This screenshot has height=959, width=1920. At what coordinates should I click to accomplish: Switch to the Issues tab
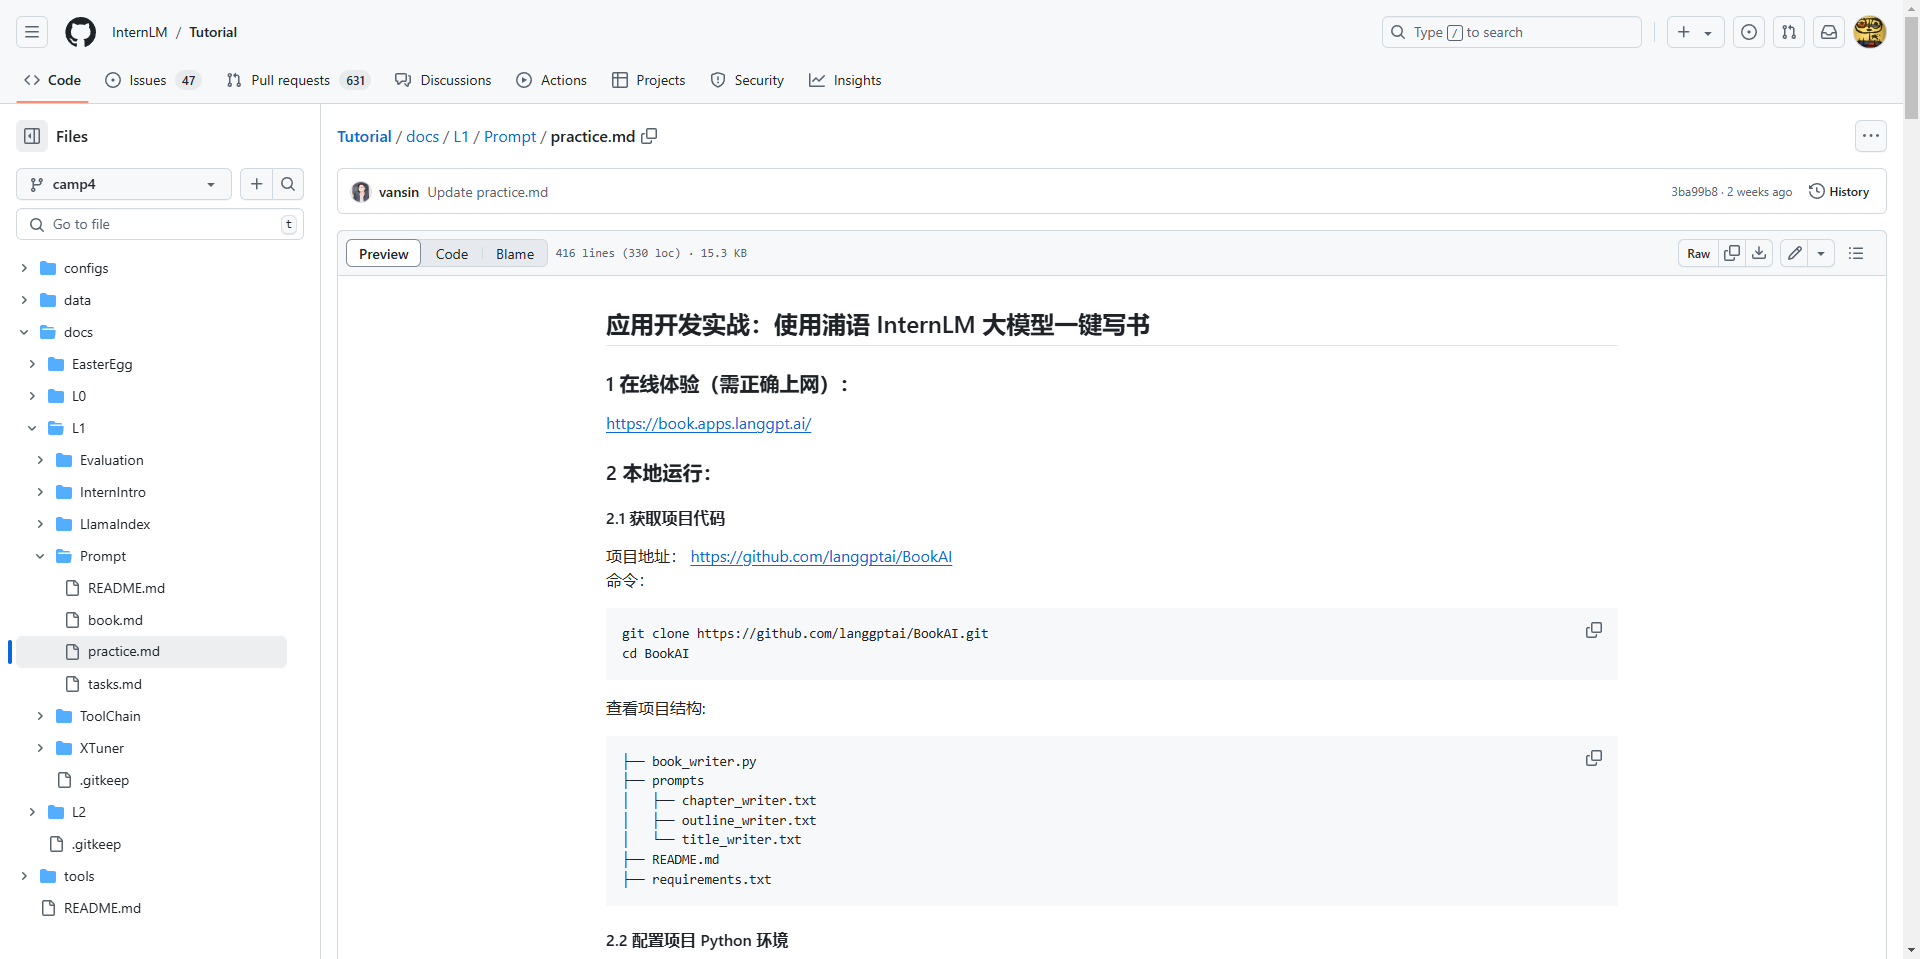click(x=153, y=80)
